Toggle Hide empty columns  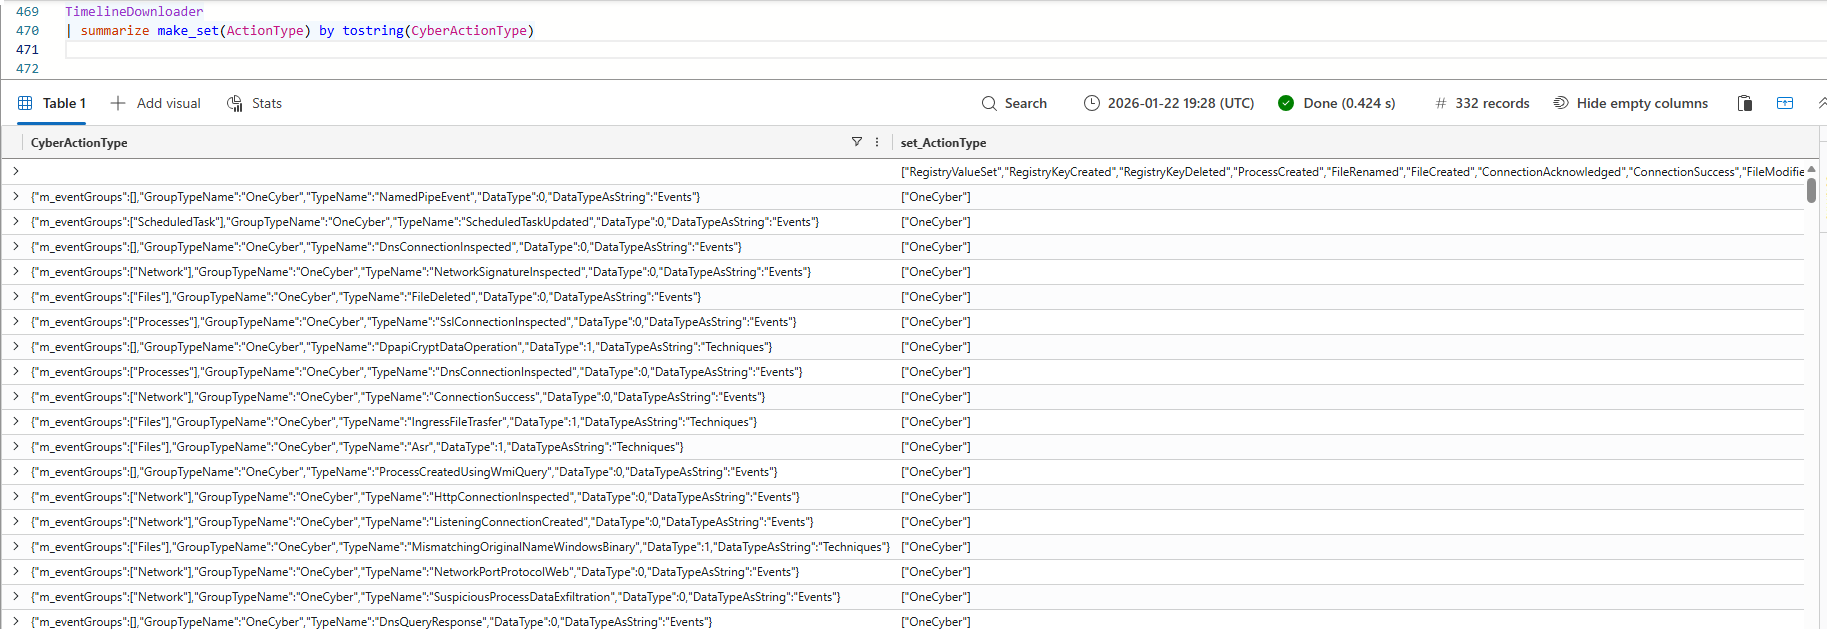(1630, 103)
